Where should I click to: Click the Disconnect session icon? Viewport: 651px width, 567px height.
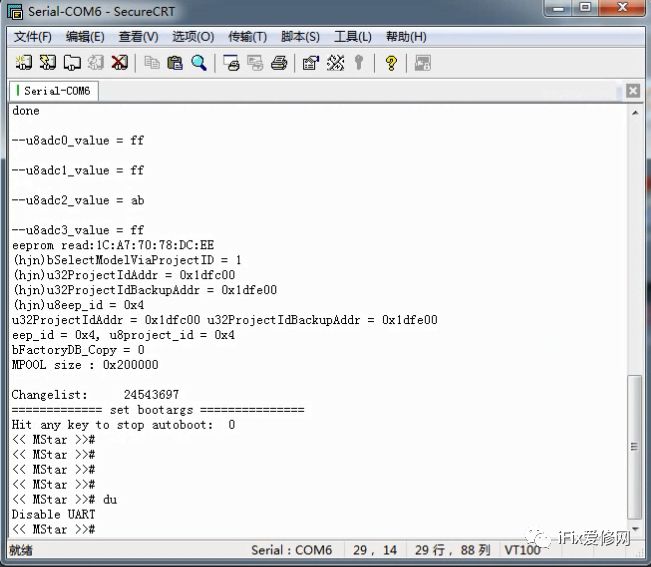(120, 63)
